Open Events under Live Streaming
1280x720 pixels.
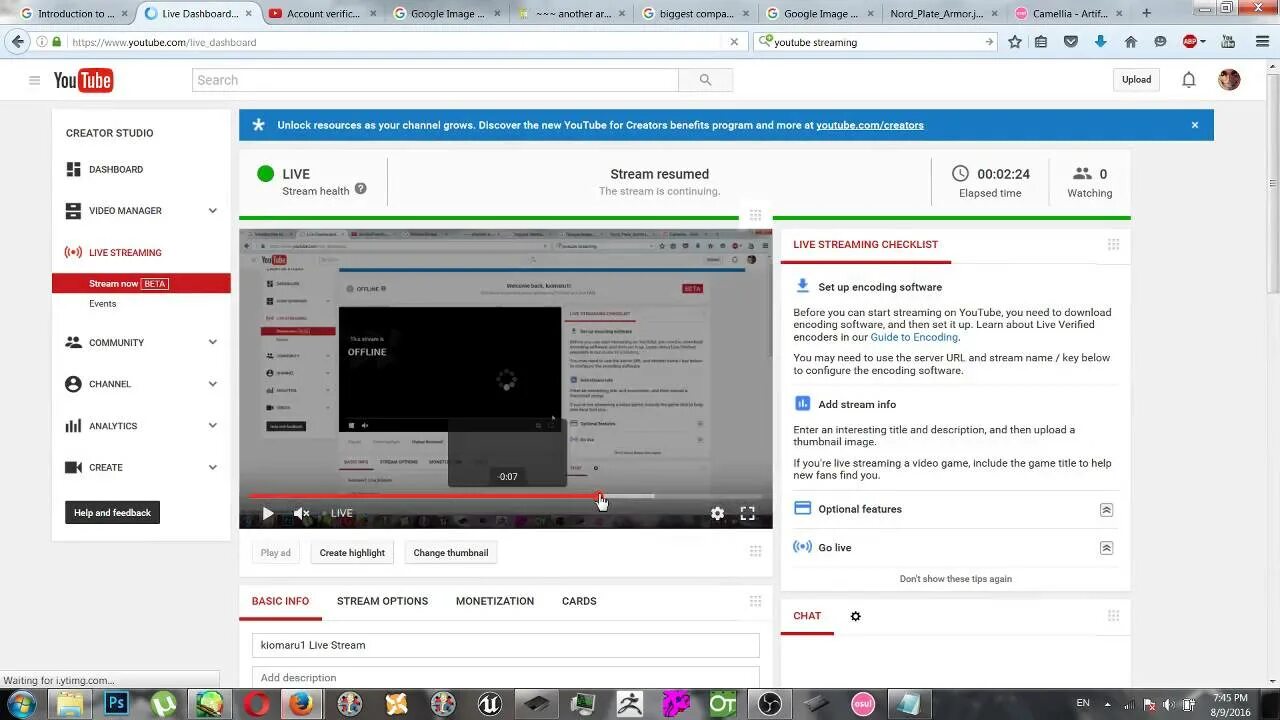coord(102,303)
